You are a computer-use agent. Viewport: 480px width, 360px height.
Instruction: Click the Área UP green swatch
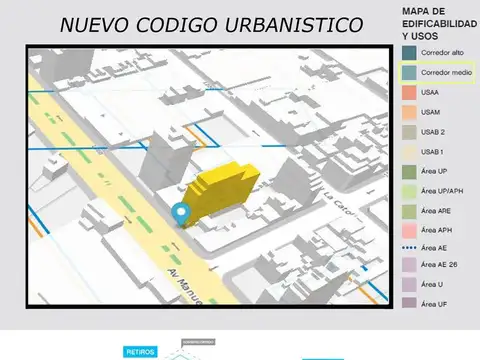pyautogui.click(x=409, y=172)
